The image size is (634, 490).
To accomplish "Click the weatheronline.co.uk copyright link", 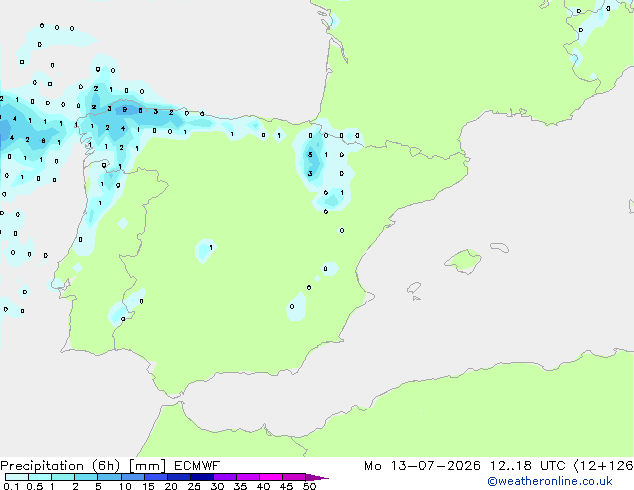I will pyautogui.click(x=550, y=481).
